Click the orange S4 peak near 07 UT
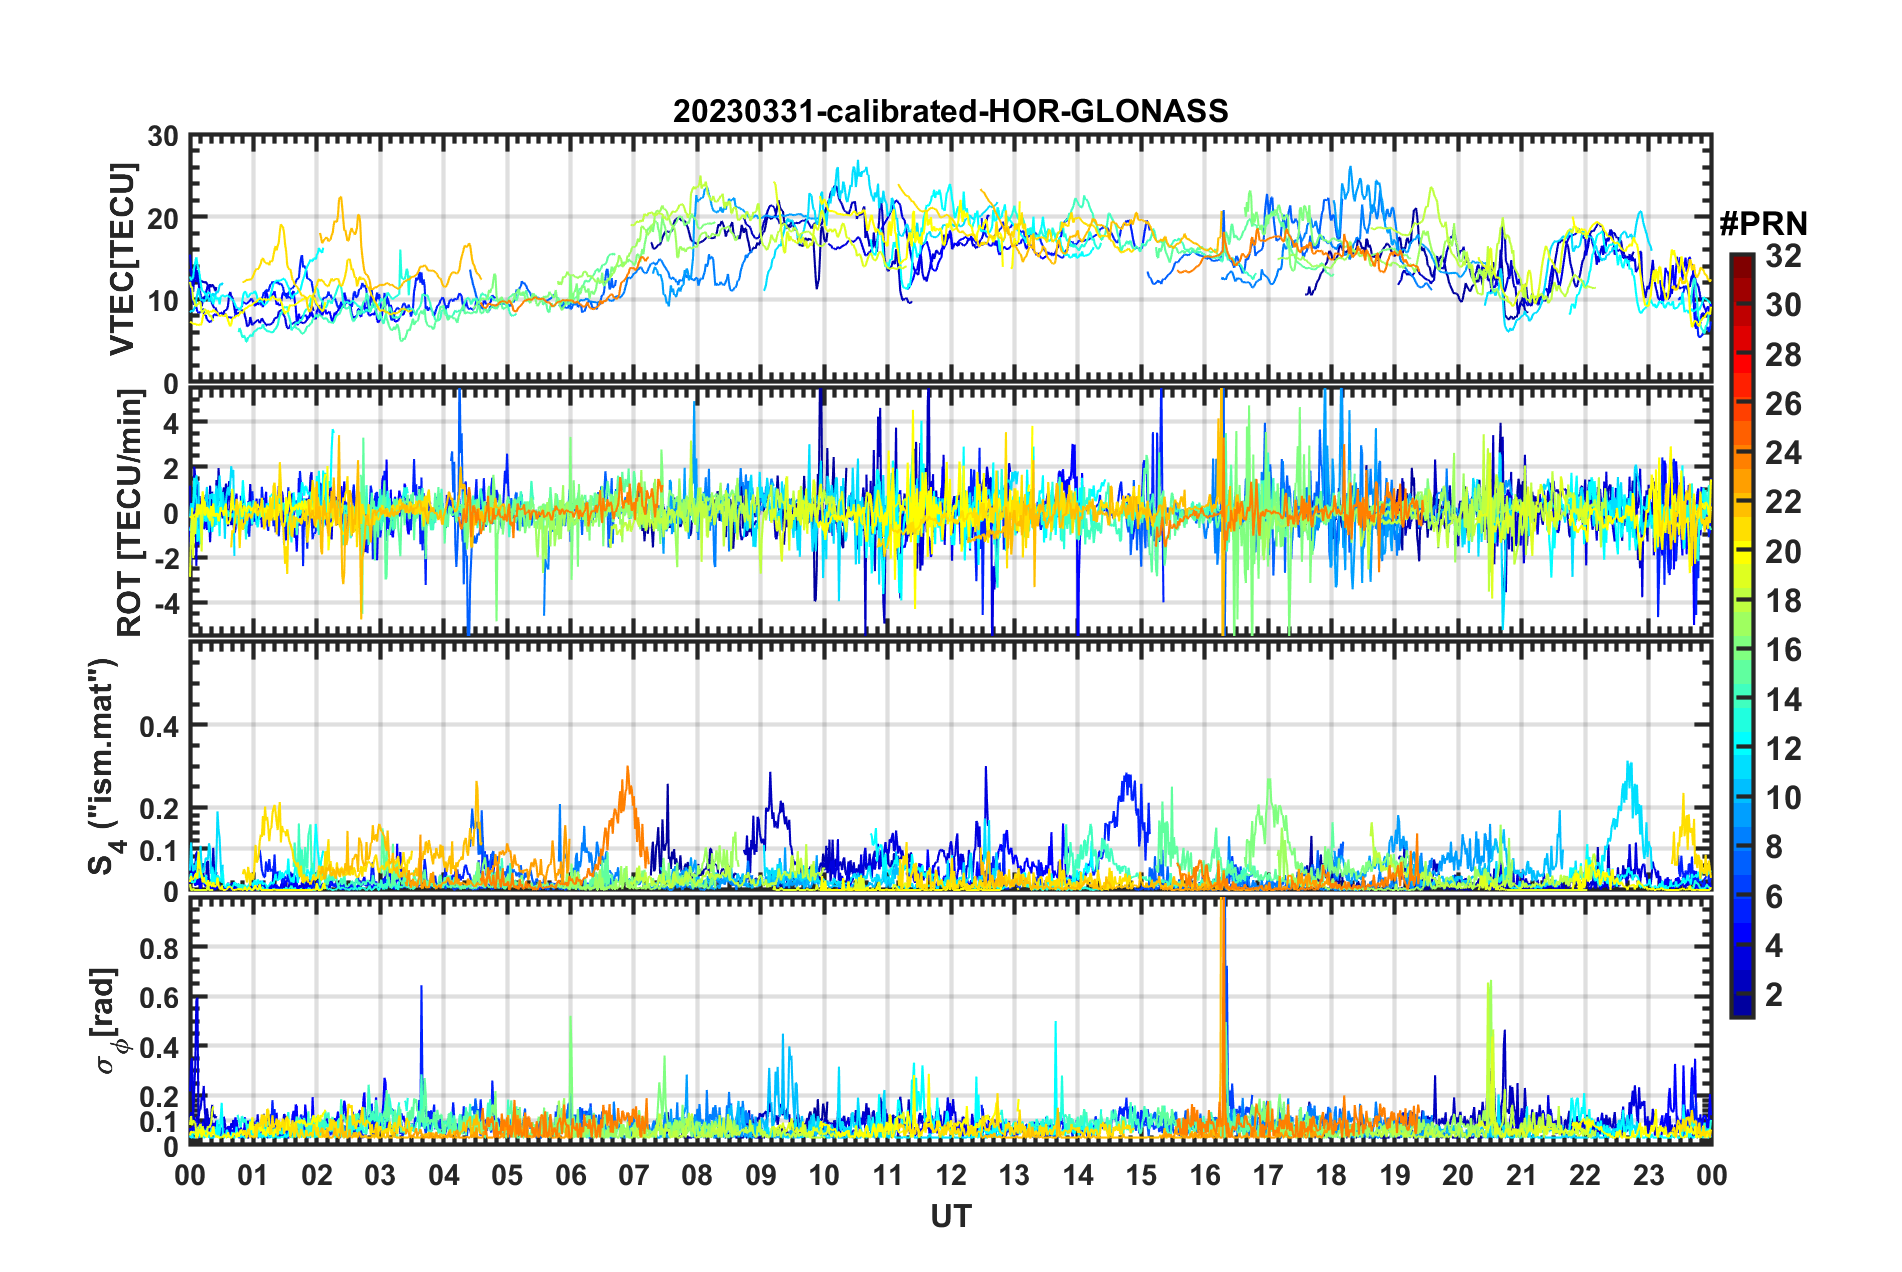This screenshot has height=1272, width=1902. [x=627, y=790]
